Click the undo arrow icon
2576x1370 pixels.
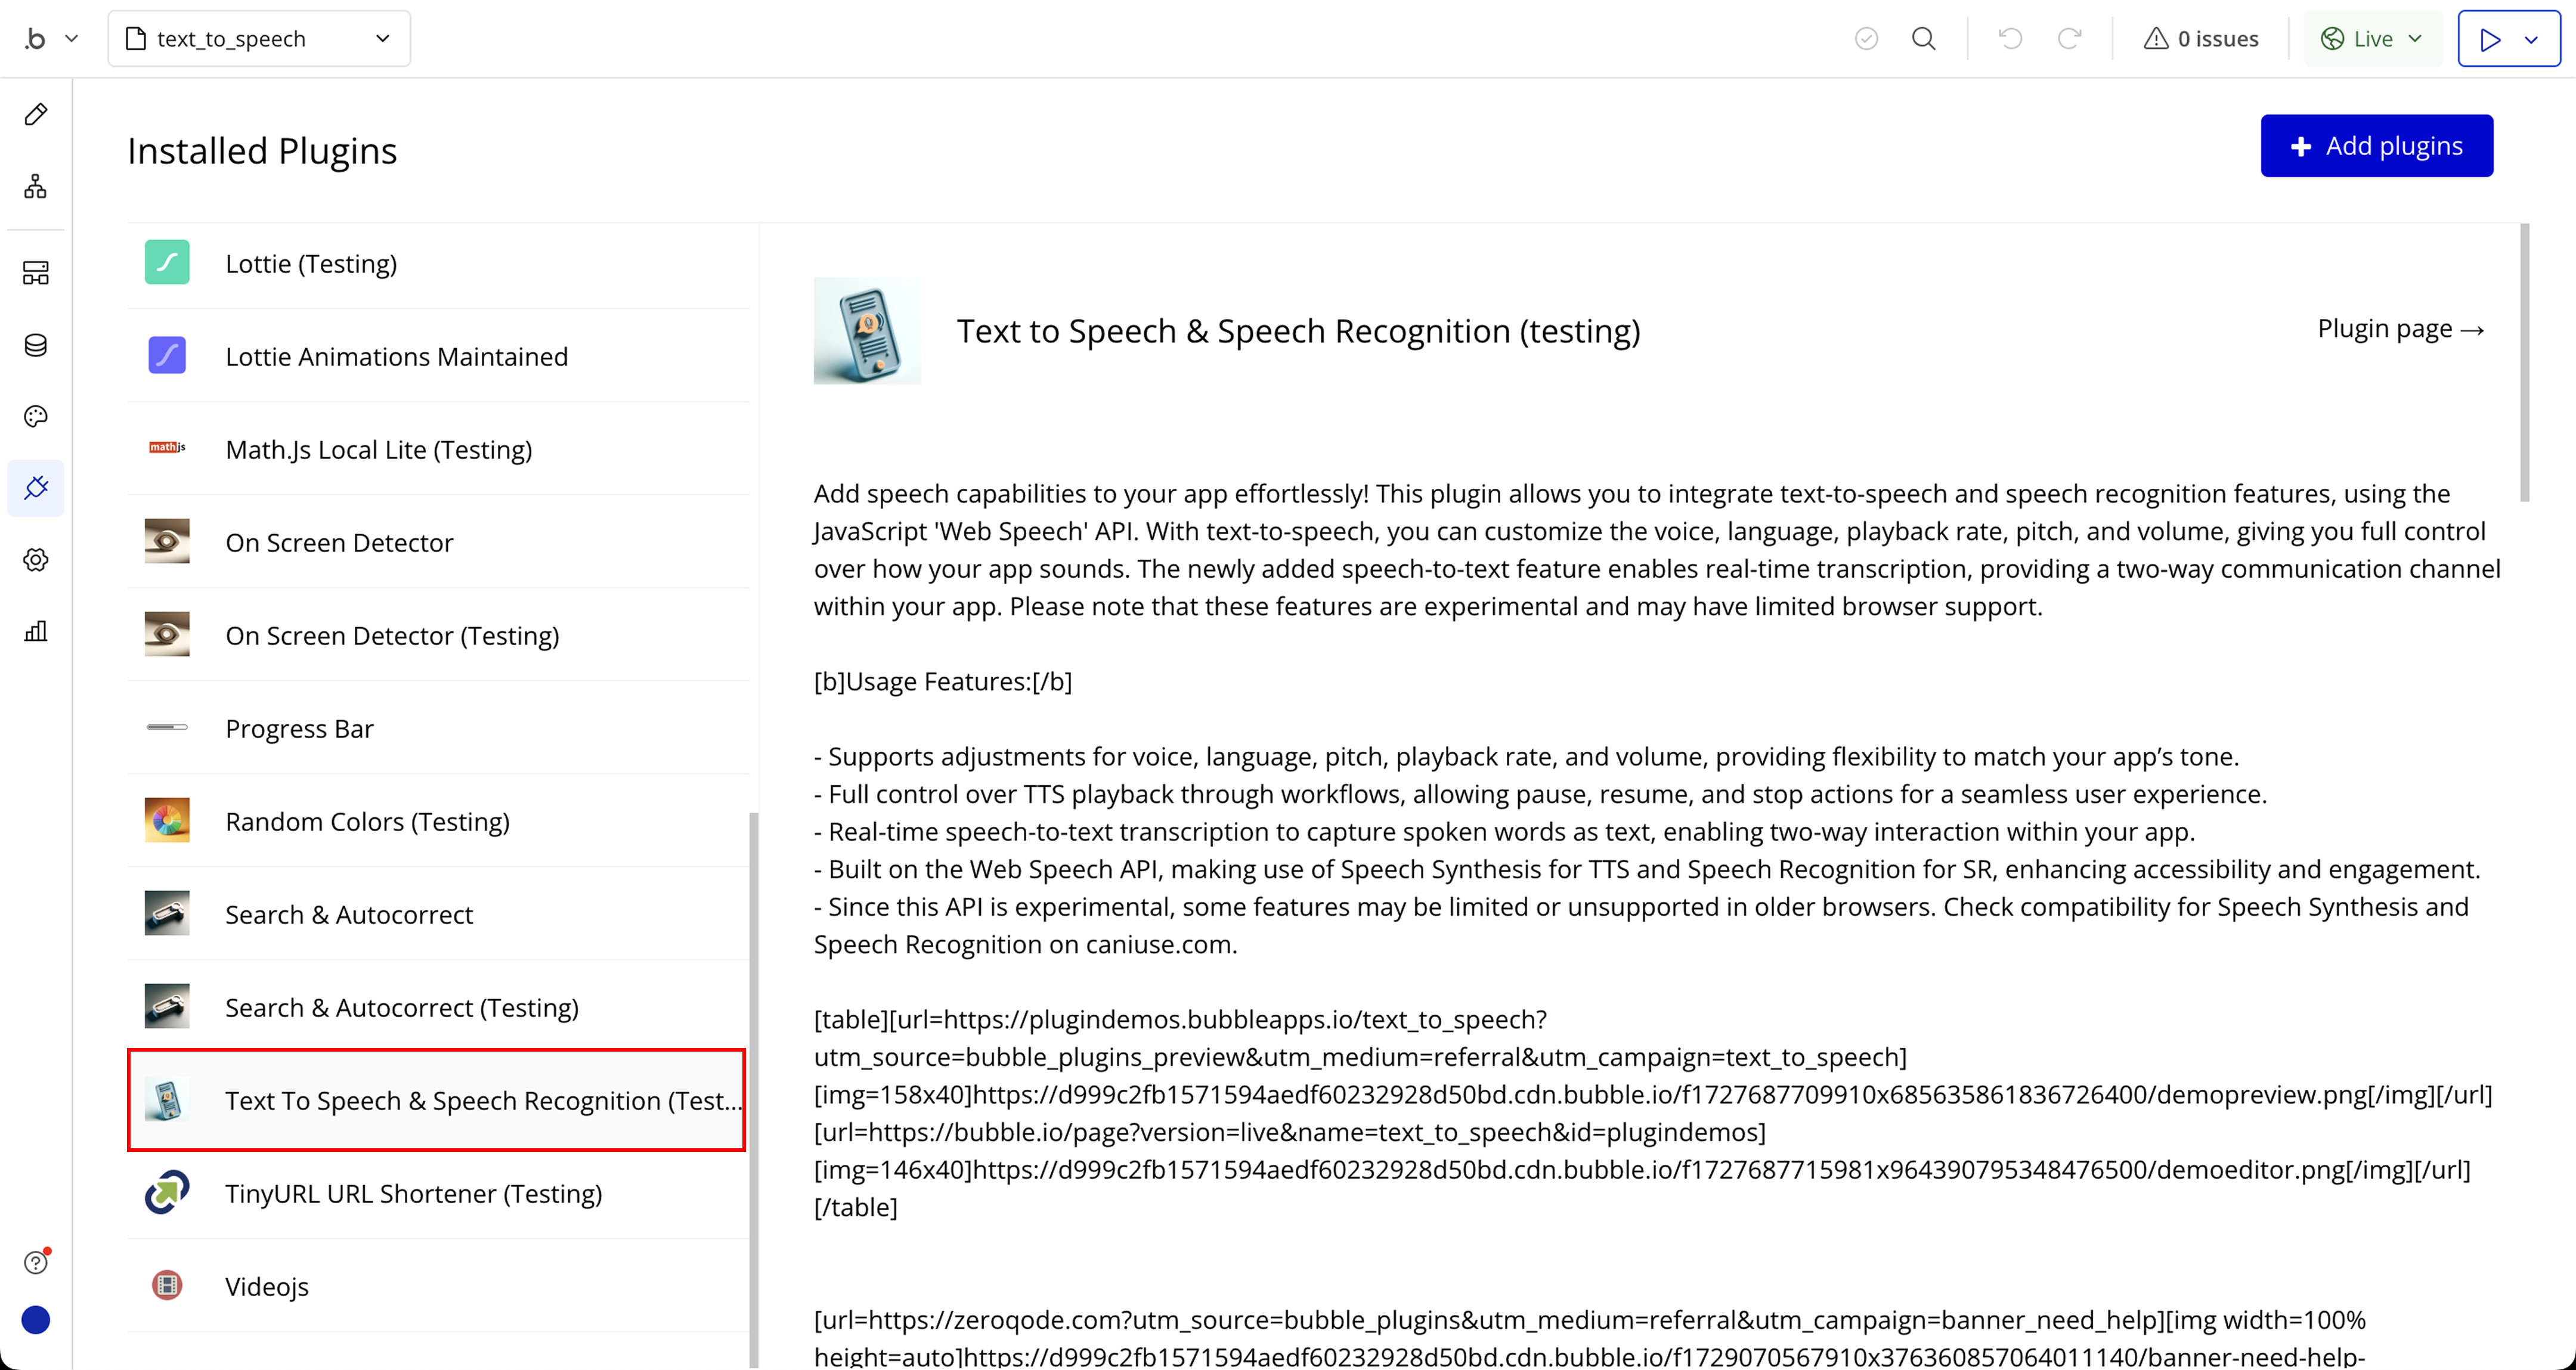2010,39
